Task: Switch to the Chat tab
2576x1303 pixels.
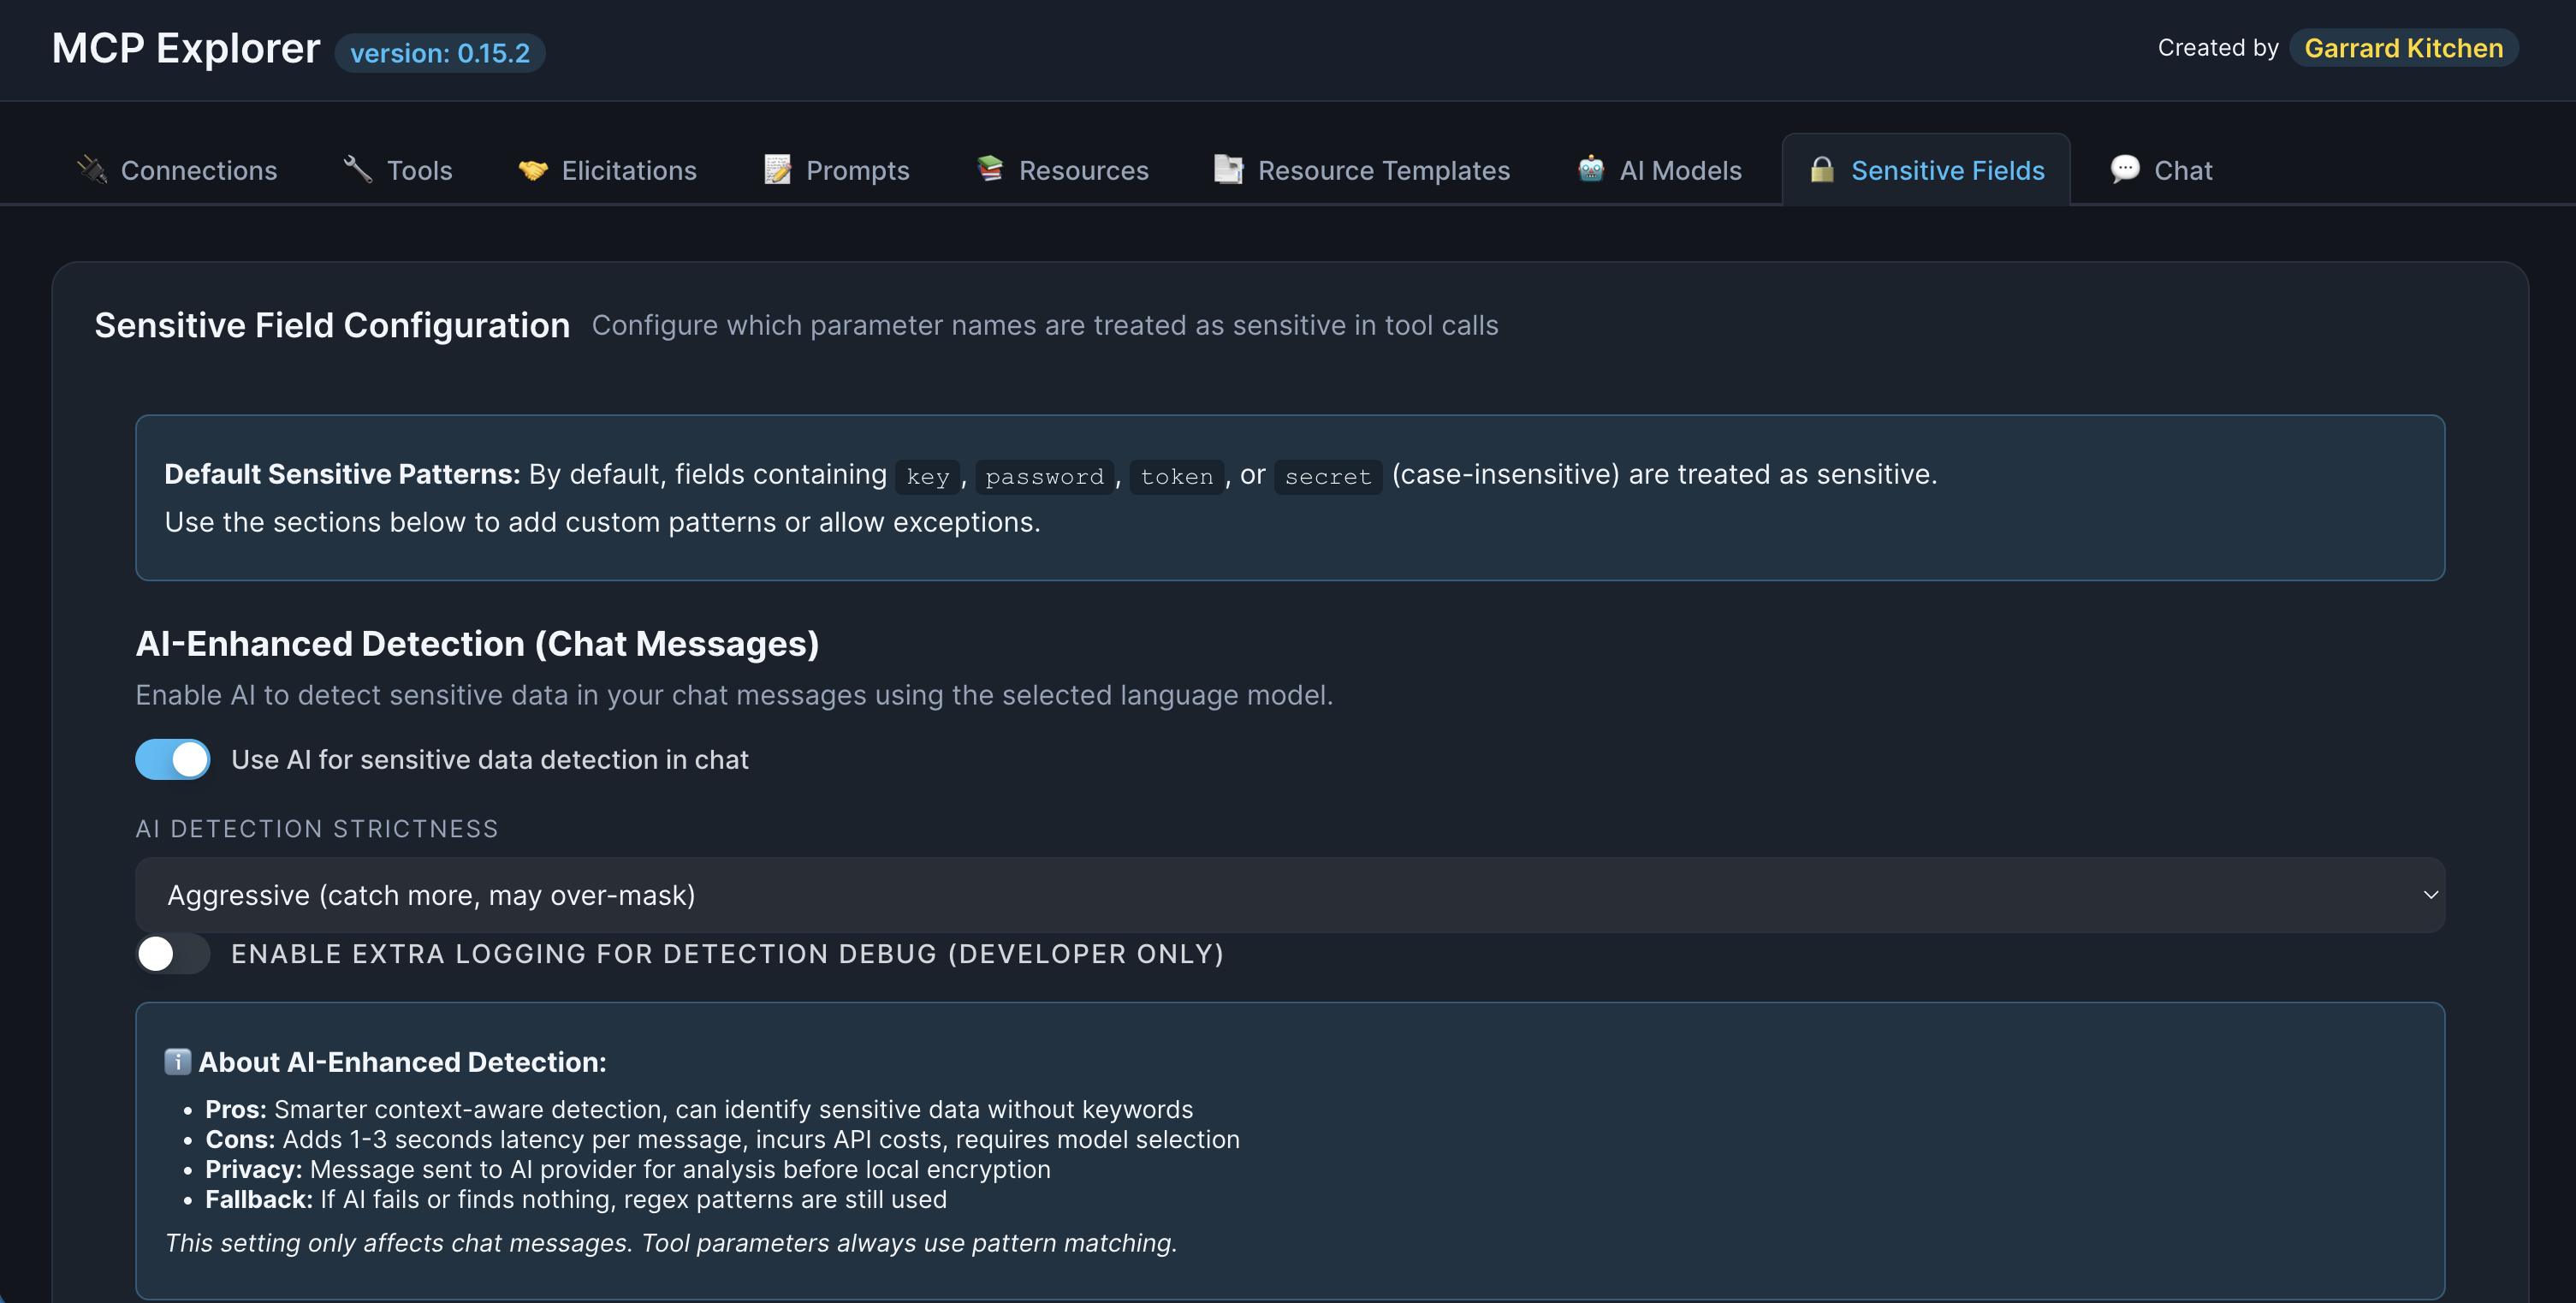Action: point(2182,170)
